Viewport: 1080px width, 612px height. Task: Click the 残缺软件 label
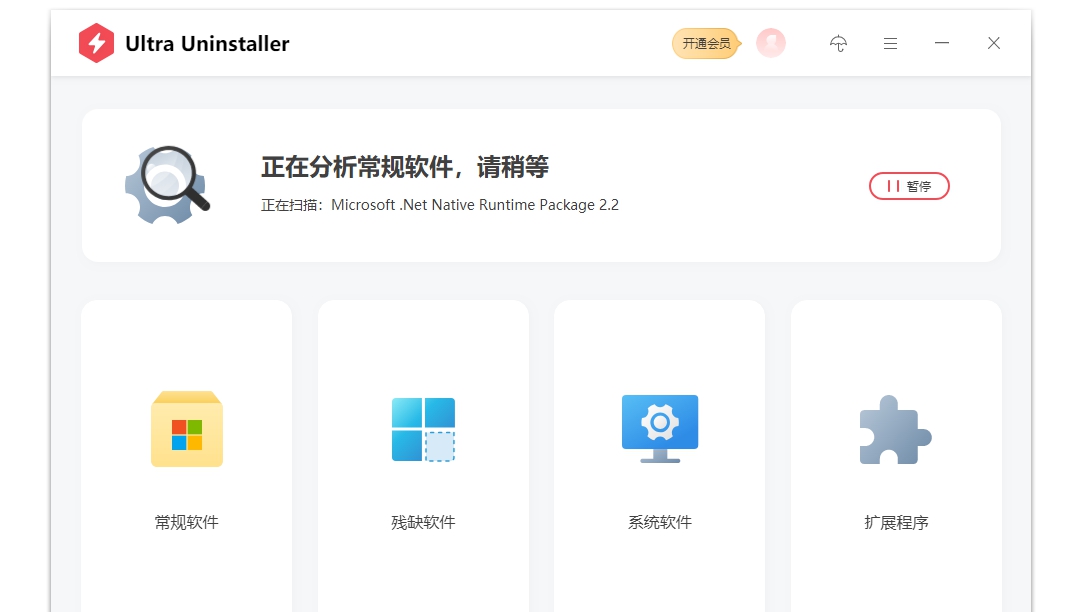pos(423,523)
